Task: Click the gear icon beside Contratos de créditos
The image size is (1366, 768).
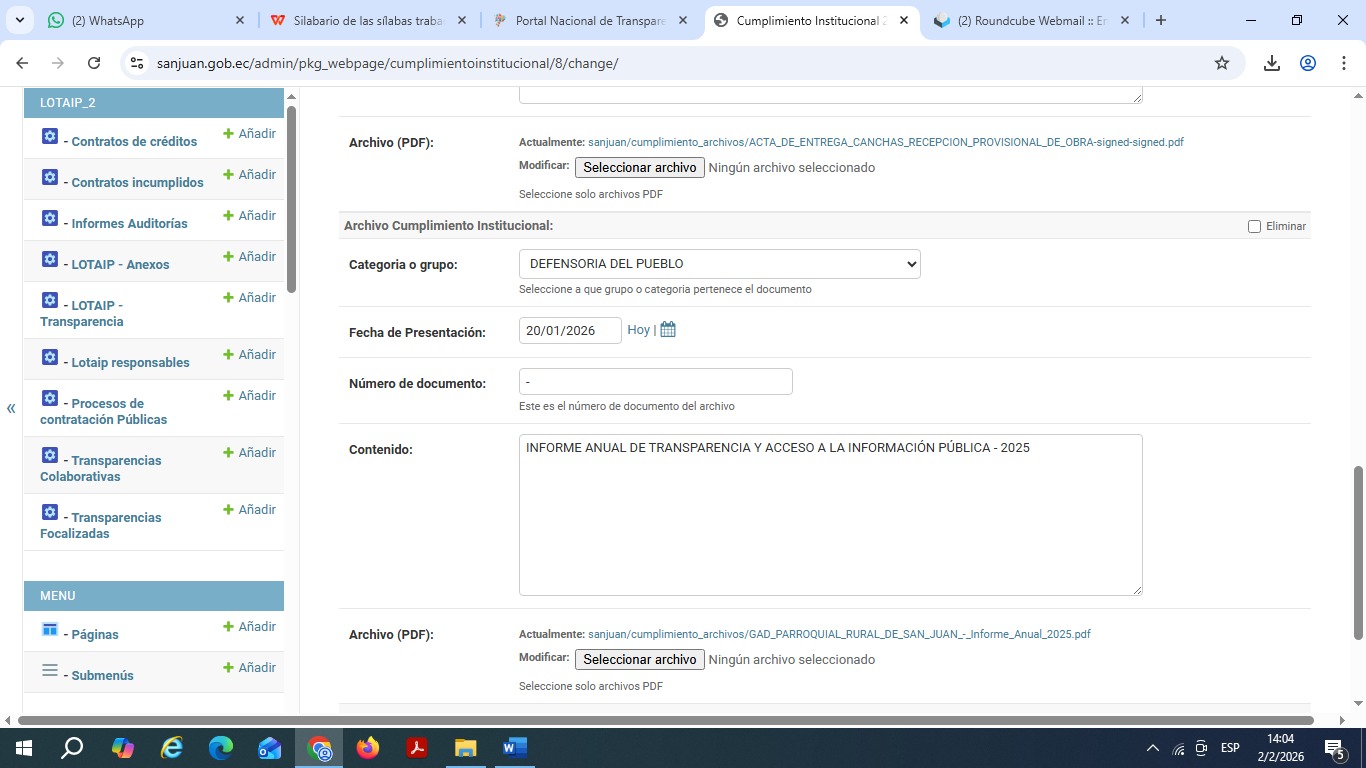Action: pos(50,137)
